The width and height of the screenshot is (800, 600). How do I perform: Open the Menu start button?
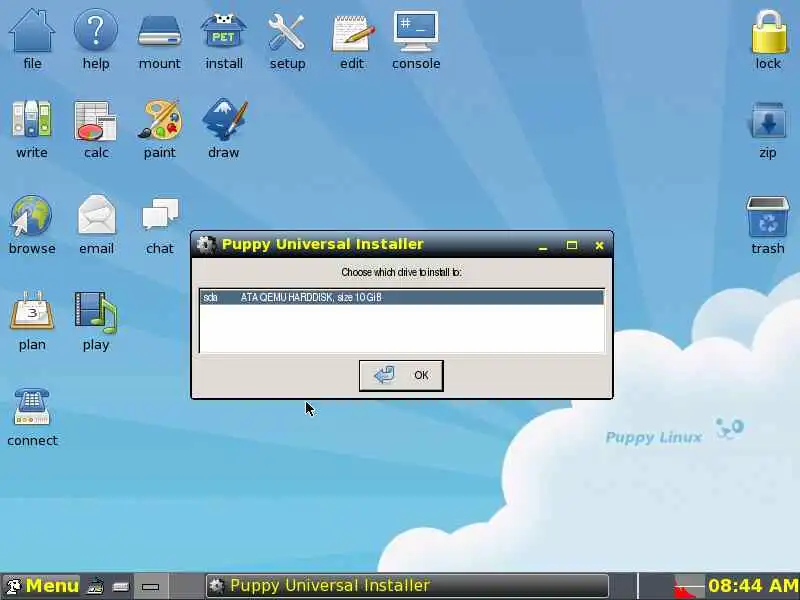[x=43, y=585]
